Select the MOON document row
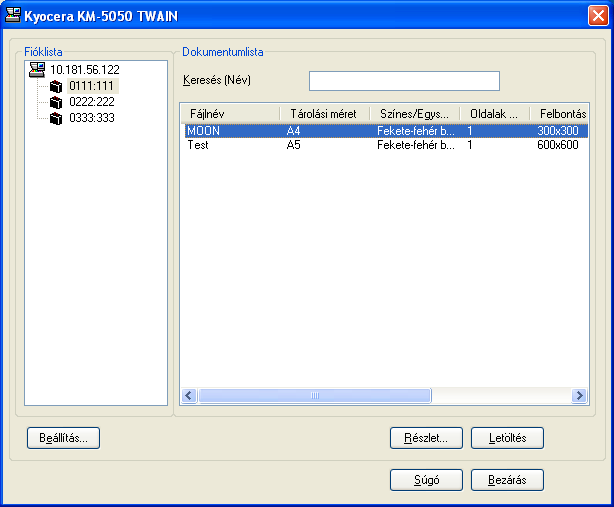The width and height of the screenshot is (614, 507). point(386,131)
